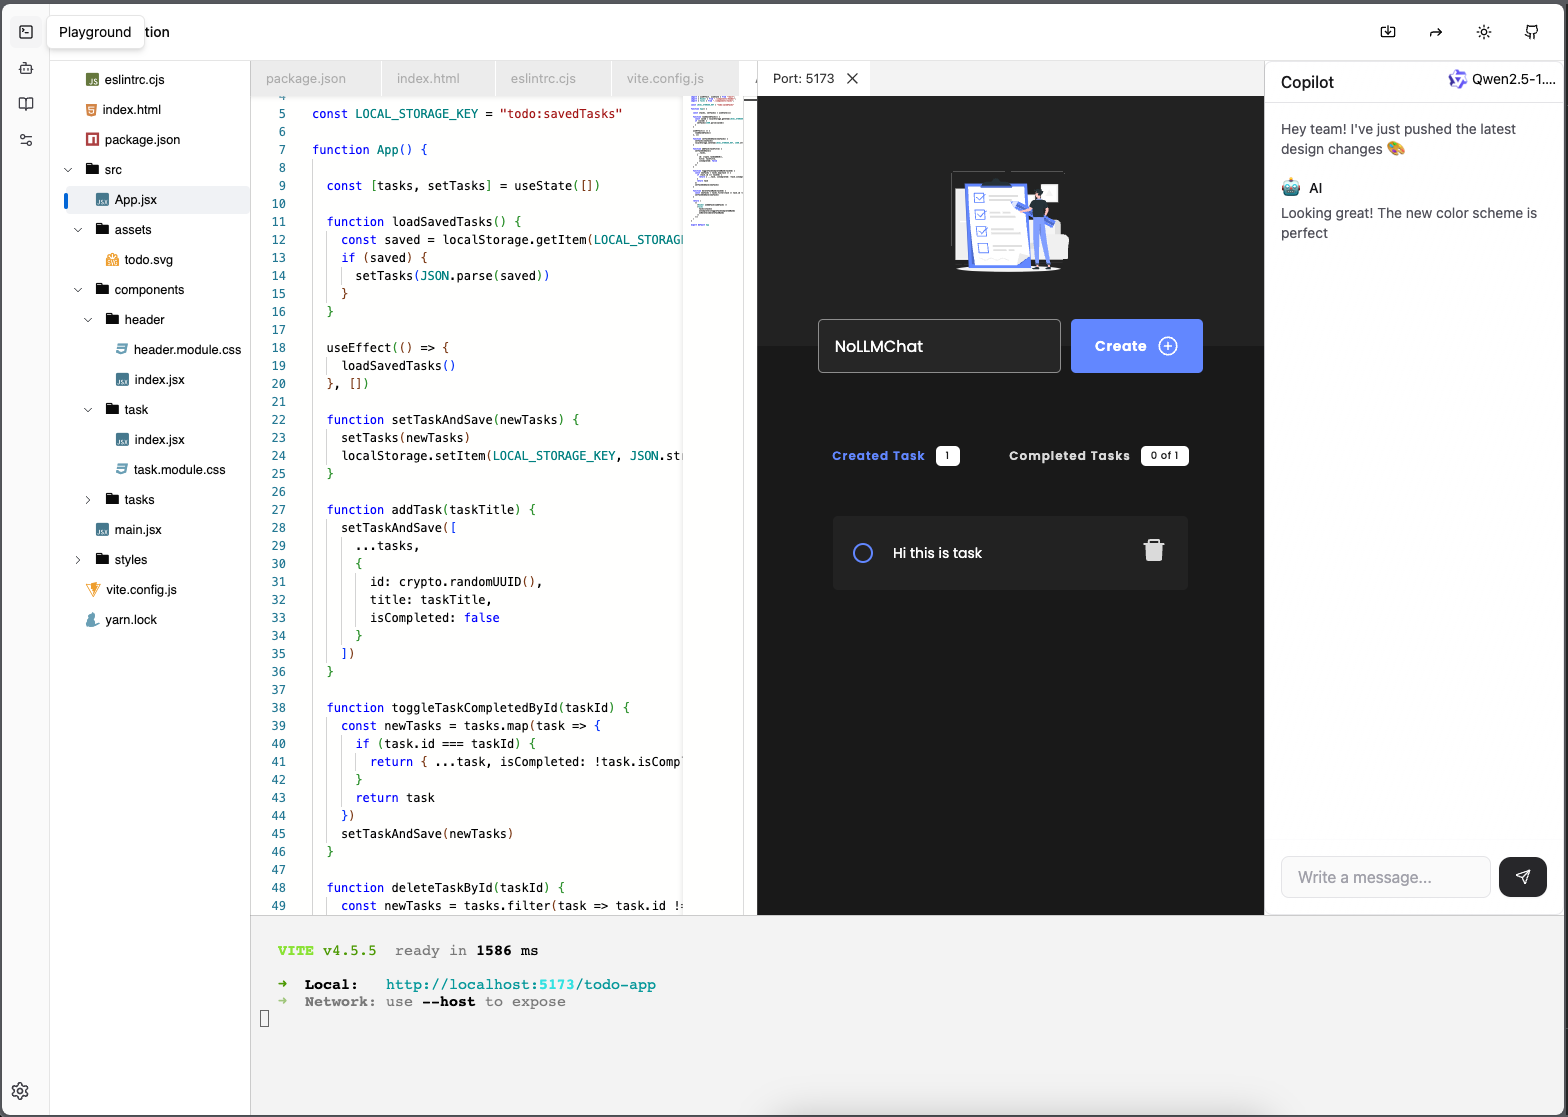
Task: Click the terminal cursor prompt
Action: (x=265, y=1019)
